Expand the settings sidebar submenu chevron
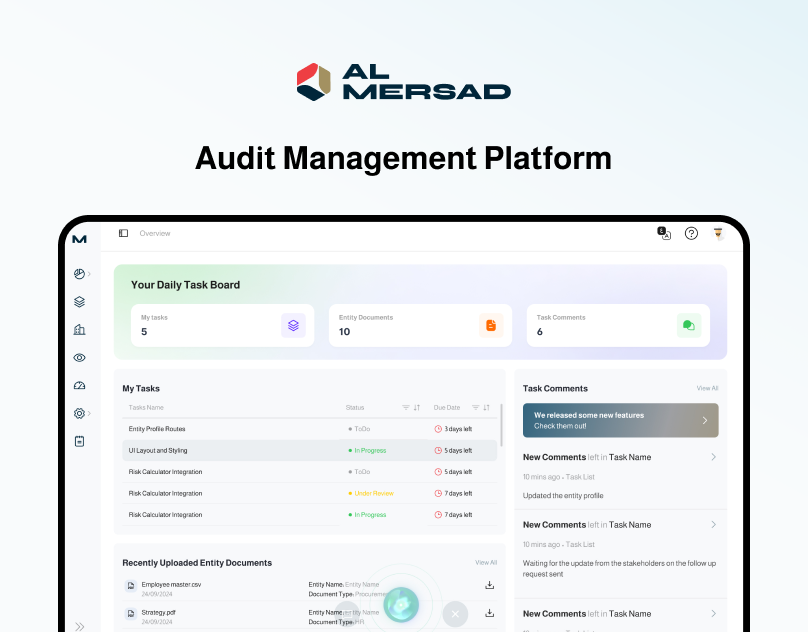The width and height of the screenshot is (808, 632). (89, 413)
